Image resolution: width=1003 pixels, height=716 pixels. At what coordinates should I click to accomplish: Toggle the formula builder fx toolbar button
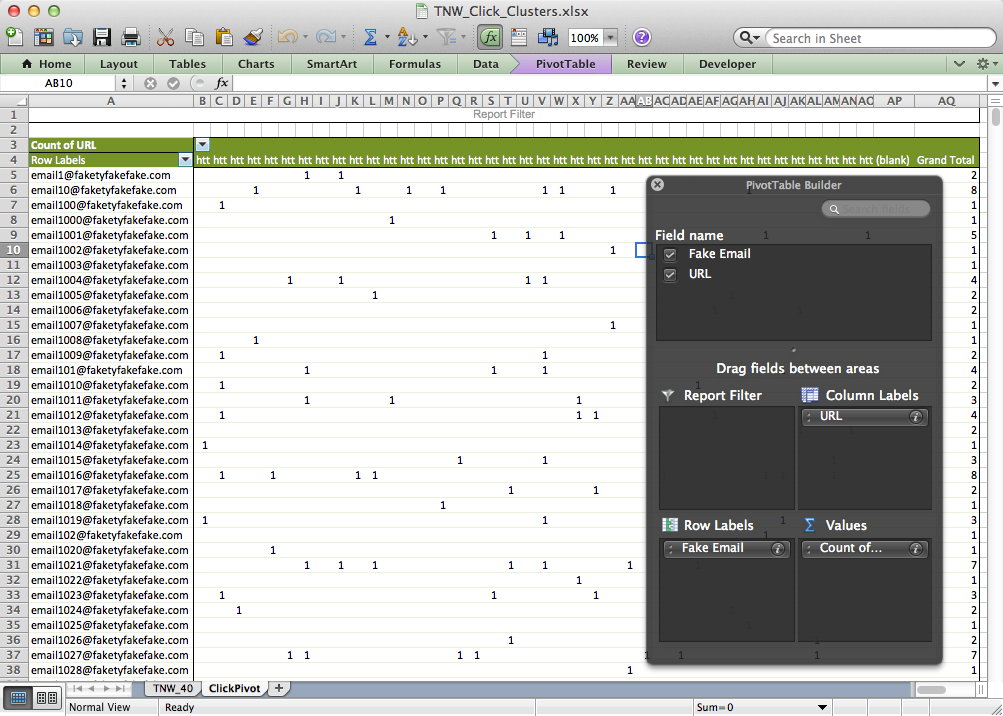[489, 38]
